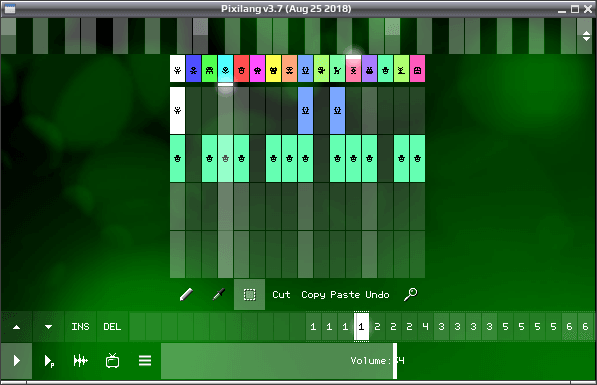This screenshot has height=385, width=597.
Task: Click the Cut button
Action: coord(281,294)
